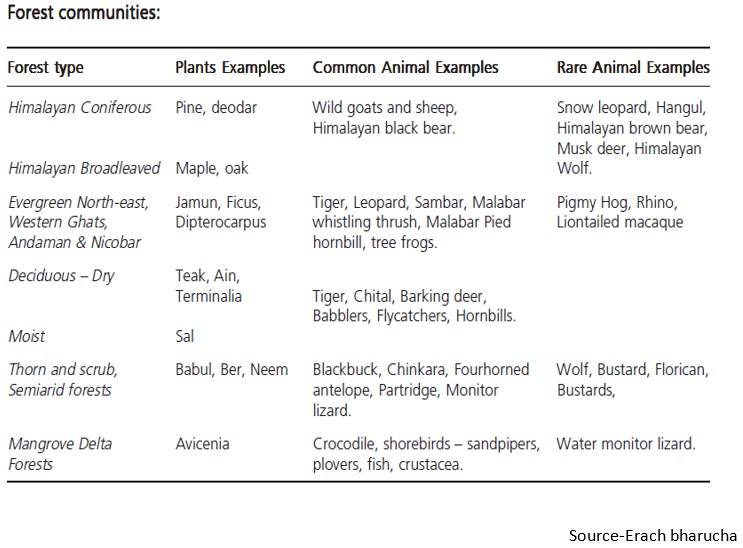Click the "Source-Erach bharucha" credit text

651,535
